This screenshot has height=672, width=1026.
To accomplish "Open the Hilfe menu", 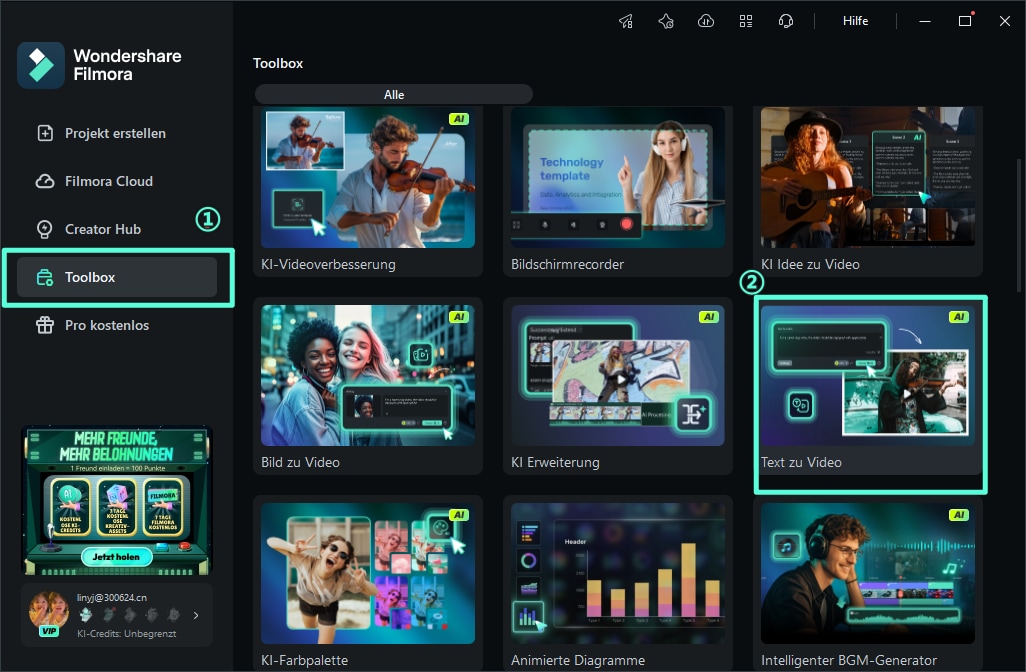I will 855,20.
